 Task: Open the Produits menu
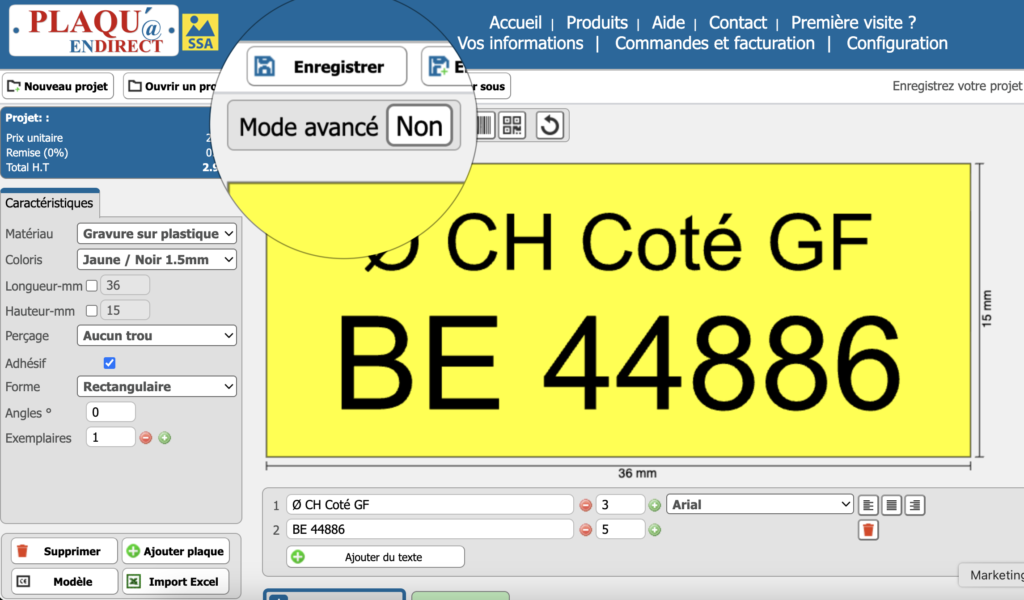coord(597,22)
